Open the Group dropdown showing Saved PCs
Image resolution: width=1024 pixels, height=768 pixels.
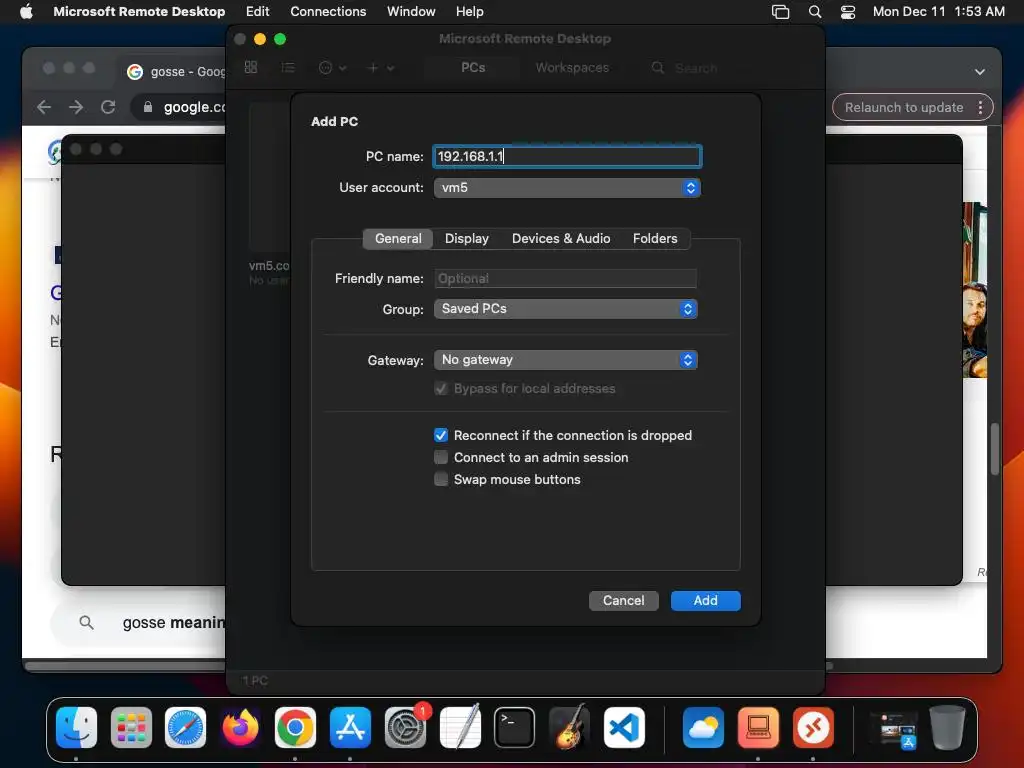tap(566, 309)
